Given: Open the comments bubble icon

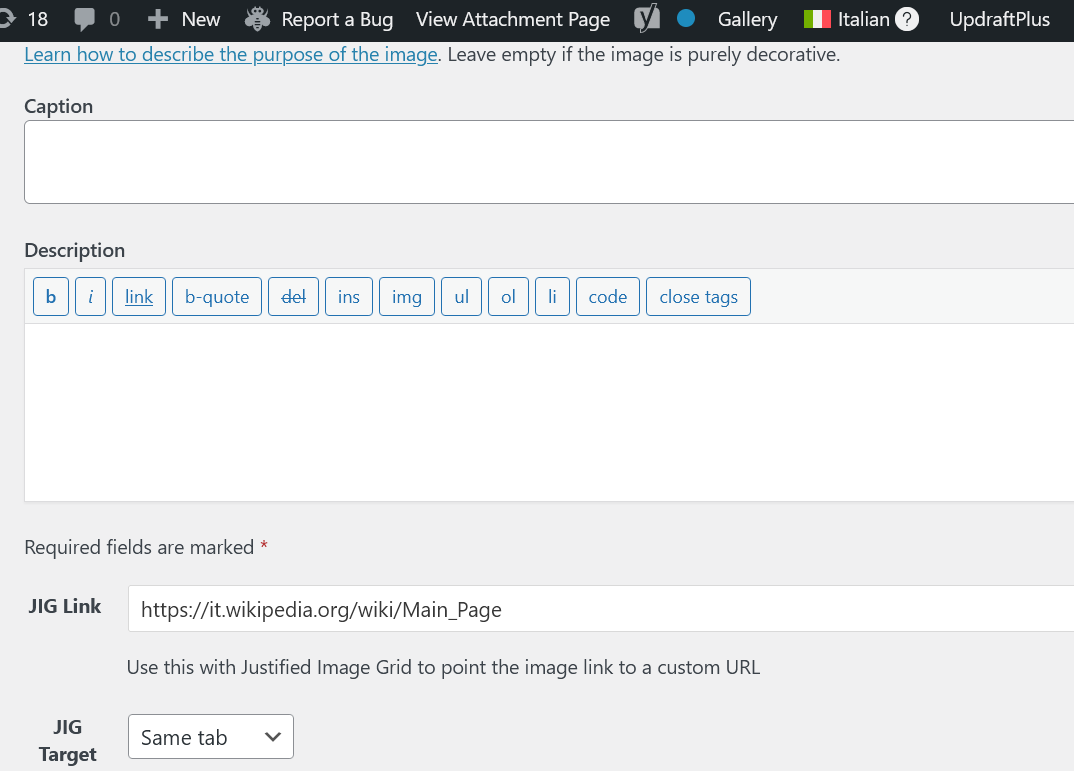Looking at the screenshot, I should point(86,19).
